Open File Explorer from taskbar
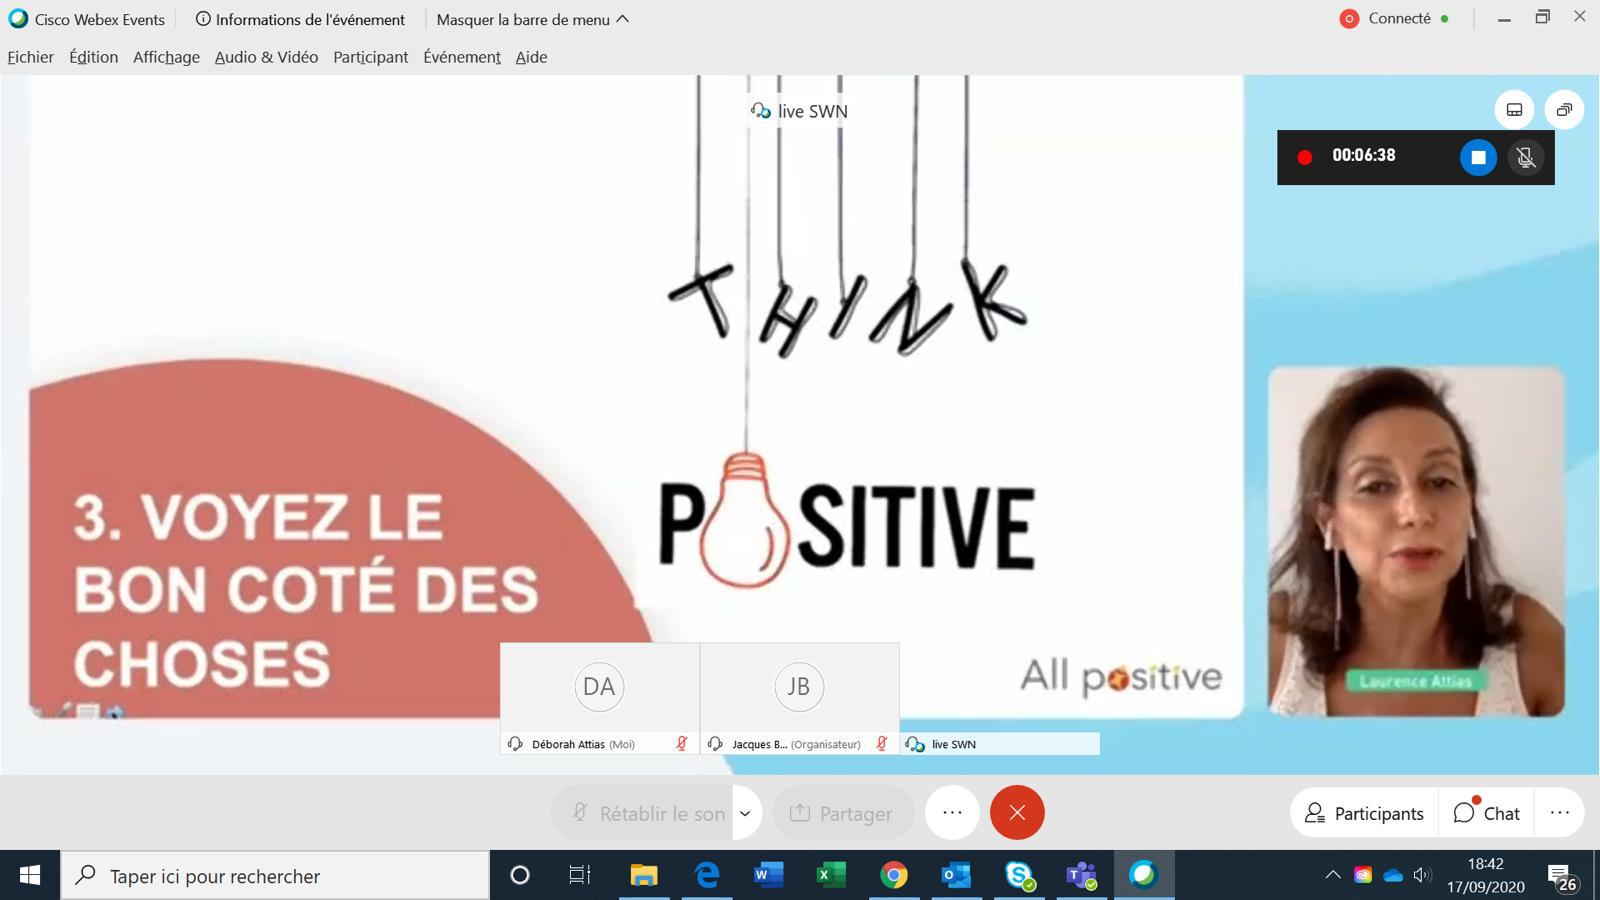 643,875
